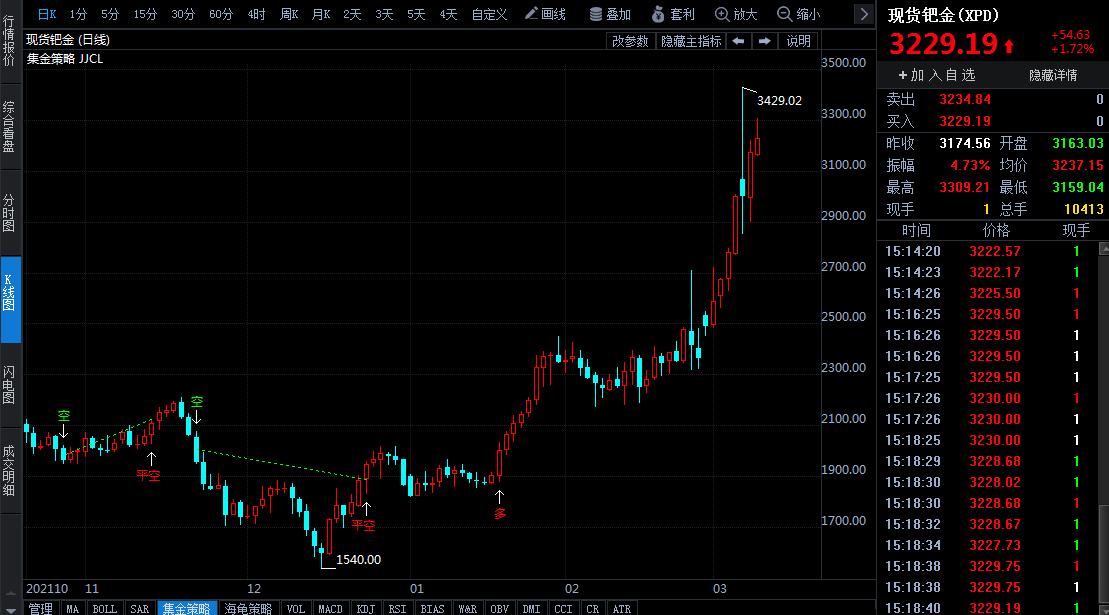Zoom out with the 缩小 magnifier
The width and height of the screenshot is (1109, 615).
(799, 14)
